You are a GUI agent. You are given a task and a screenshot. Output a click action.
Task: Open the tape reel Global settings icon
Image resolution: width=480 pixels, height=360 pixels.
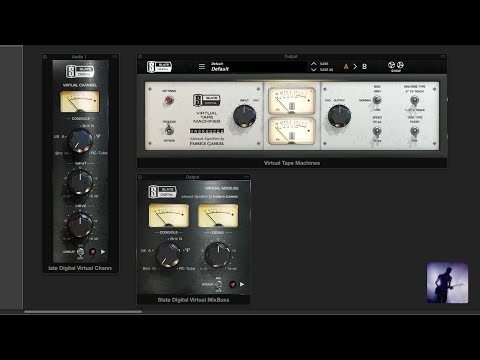tap(396, 65)
